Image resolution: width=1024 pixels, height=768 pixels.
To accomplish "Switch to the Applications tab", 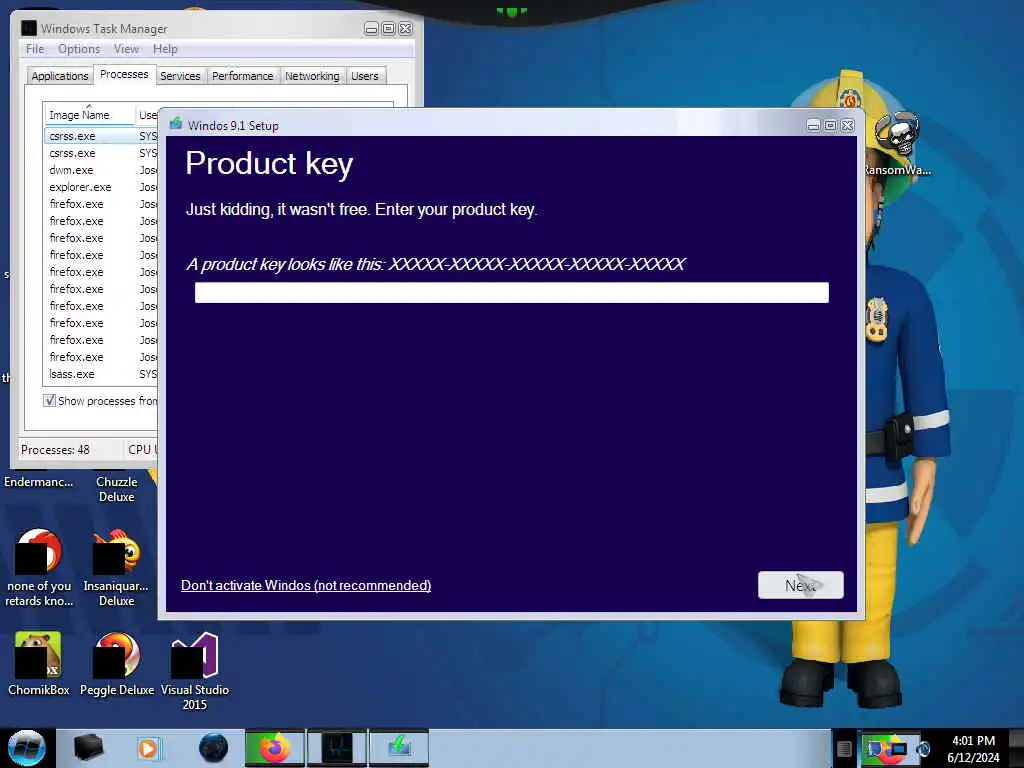I will click(x=59, y=76).
